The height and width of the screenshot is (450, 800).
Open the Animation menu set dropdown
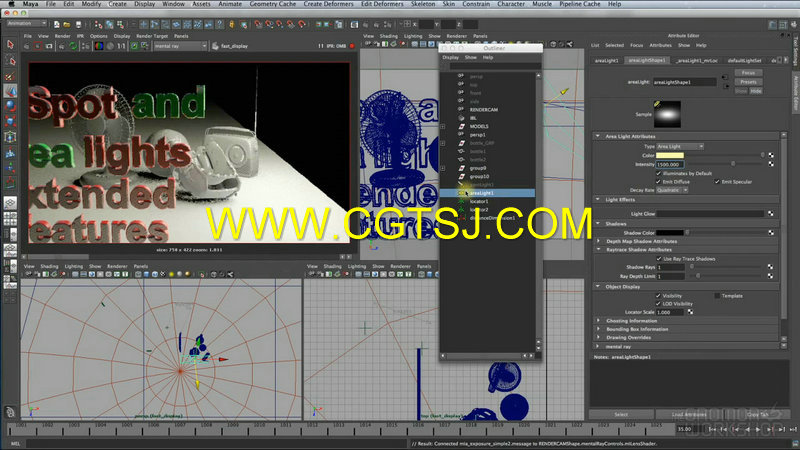tap(27, 23)
